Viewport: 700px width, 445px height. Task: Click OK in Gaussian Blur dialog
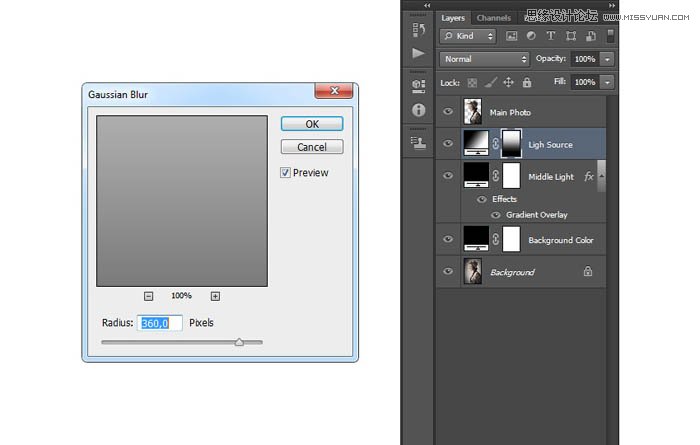312,124
